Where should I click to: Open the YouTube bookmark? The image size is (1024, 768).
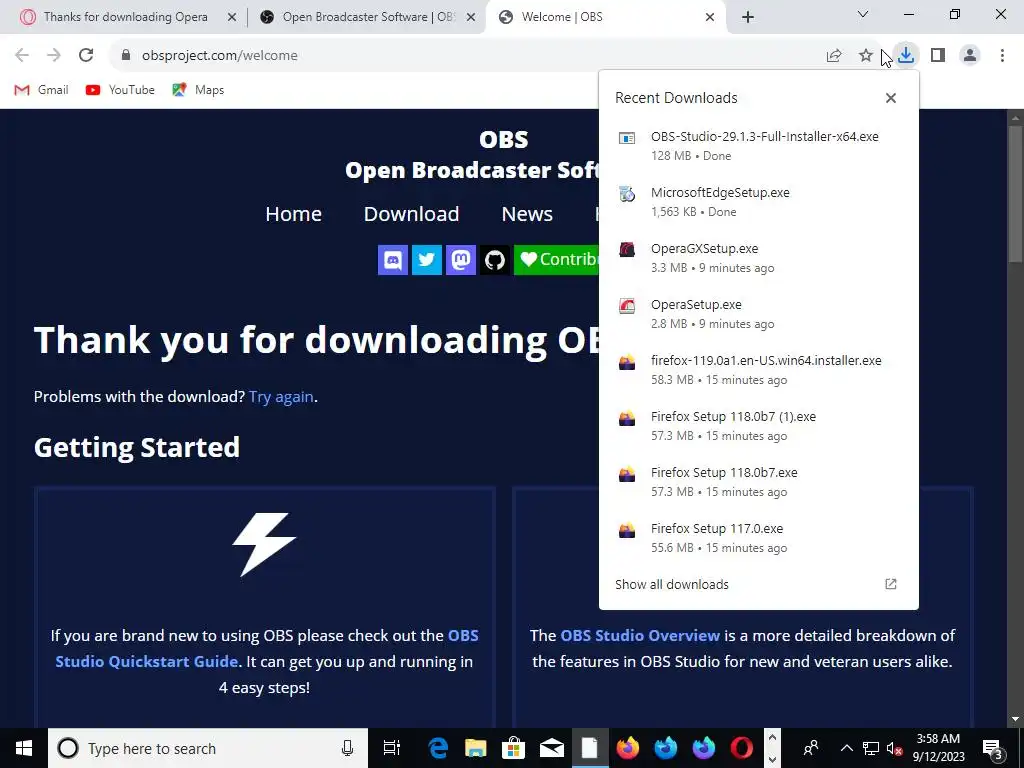[120, 90]
